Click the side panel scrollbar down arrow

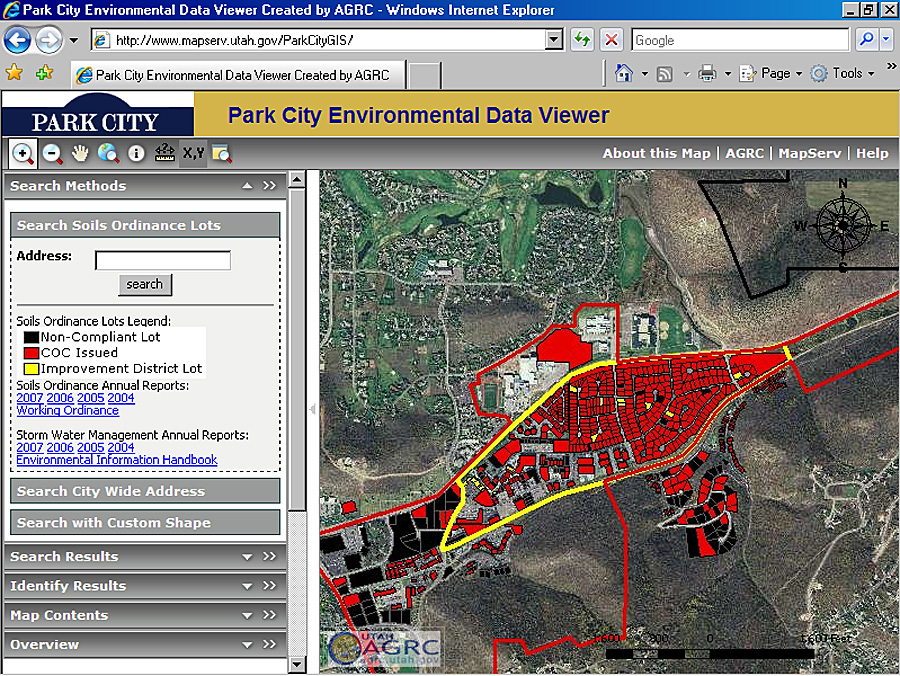coord(297,665)
